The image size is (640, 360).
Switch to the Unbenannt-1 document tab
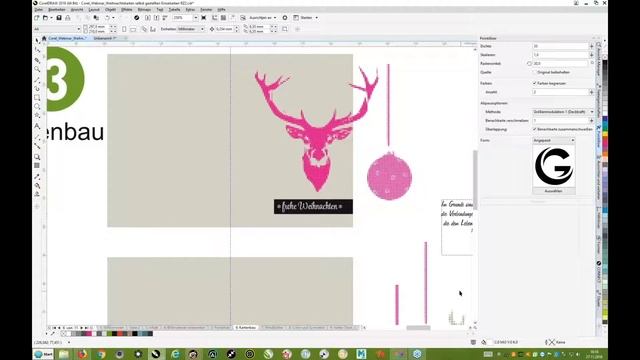point(105,38)
